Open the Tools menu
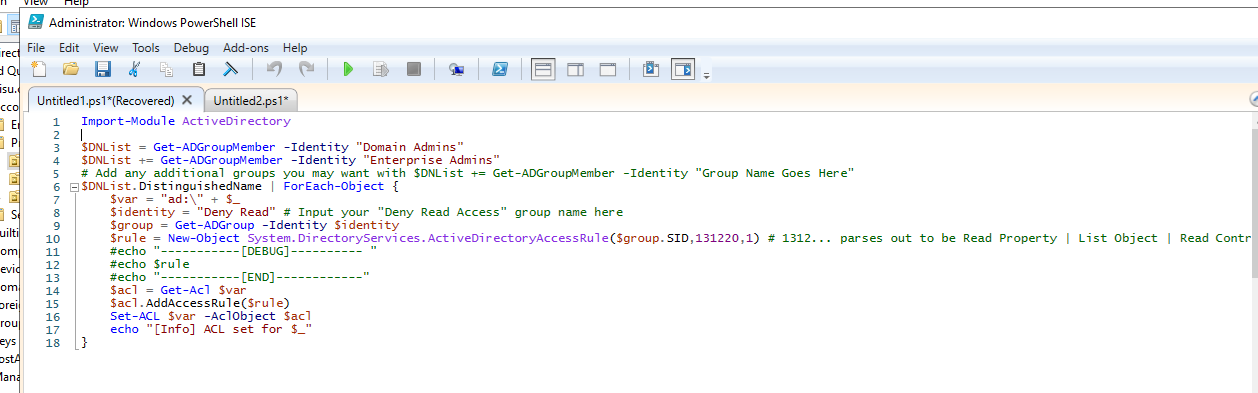Screen dimensions: 1258x393 point(146,47)
